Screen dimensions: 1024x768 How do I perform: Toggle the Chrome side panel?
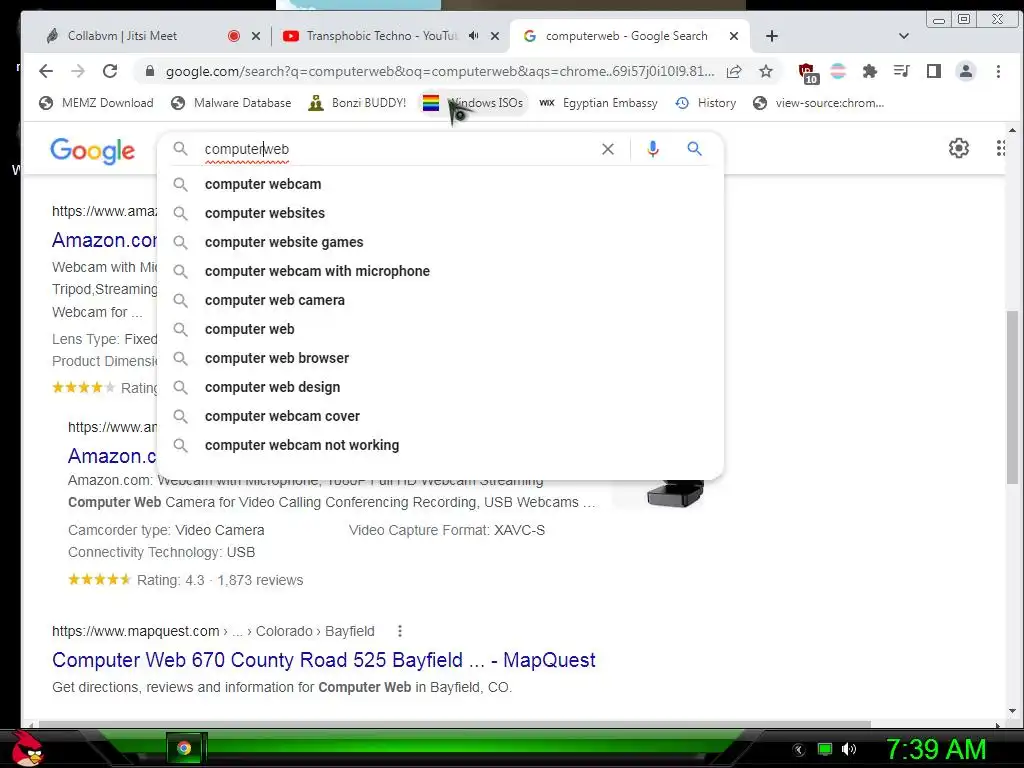(933, 71)
